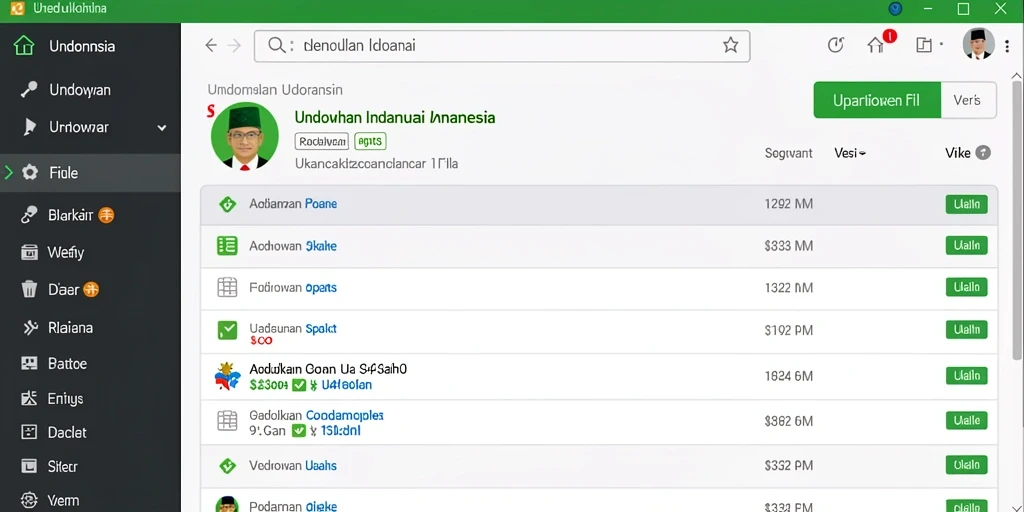This screenshot has width=1024, height=512.
Task: Click the home icon beside Undonnsia
Action: [24, 46]
